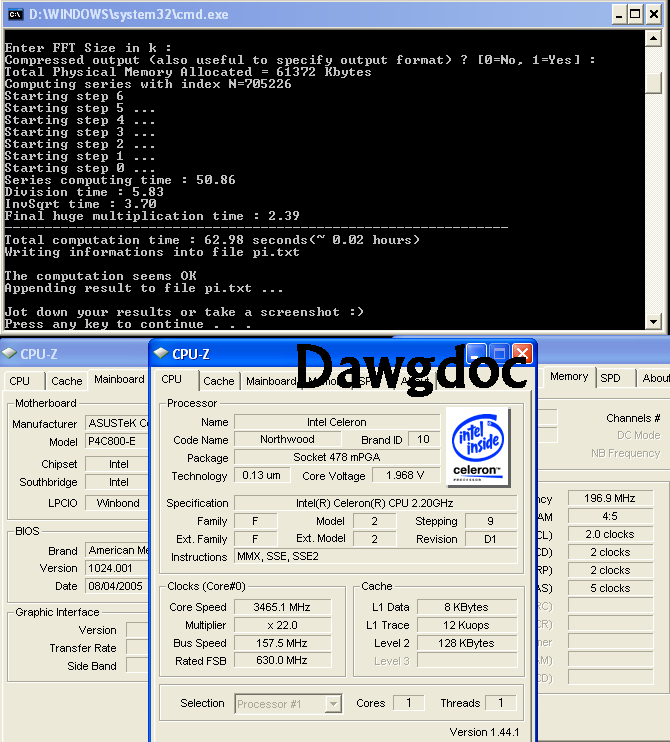Screen dimensions: 670x742
Task: Select Cache tab in left CPU-Z window
Action: point(67,381)
